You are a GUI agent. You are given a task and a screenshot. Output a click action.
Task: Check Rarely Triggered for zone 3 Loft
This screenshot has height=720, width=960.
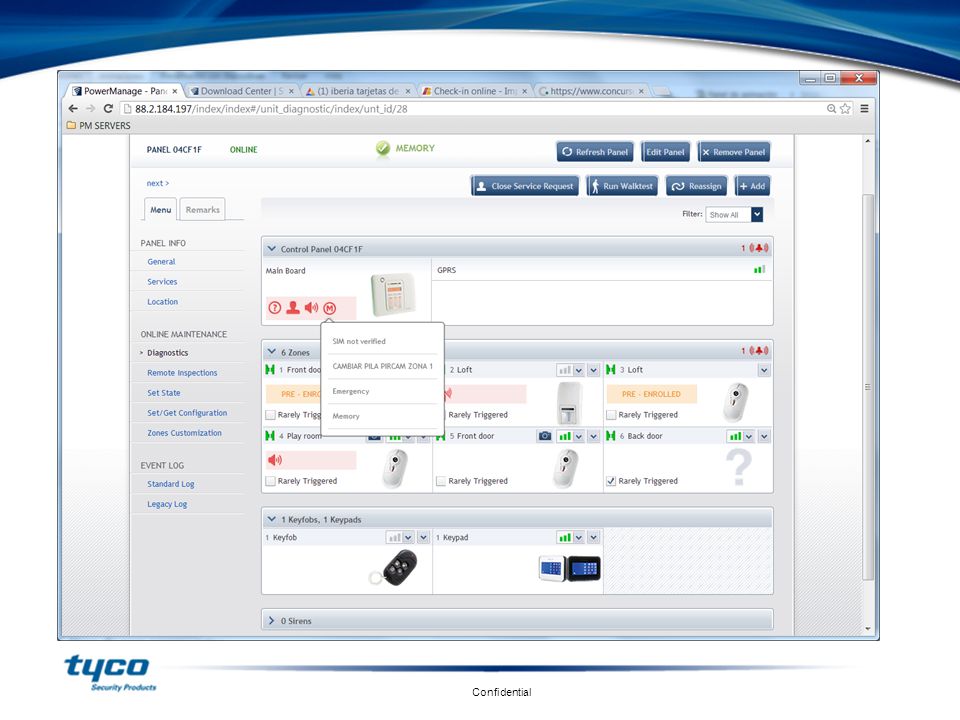pyautogui.click(x=611, y=415)
